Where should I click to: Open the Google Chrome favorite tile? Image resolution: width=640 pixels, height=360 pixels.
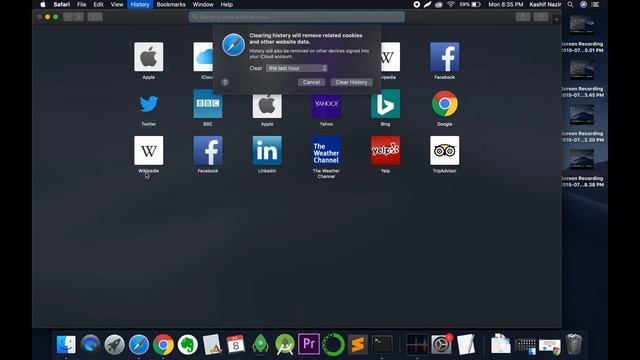[x=444, y=104]
